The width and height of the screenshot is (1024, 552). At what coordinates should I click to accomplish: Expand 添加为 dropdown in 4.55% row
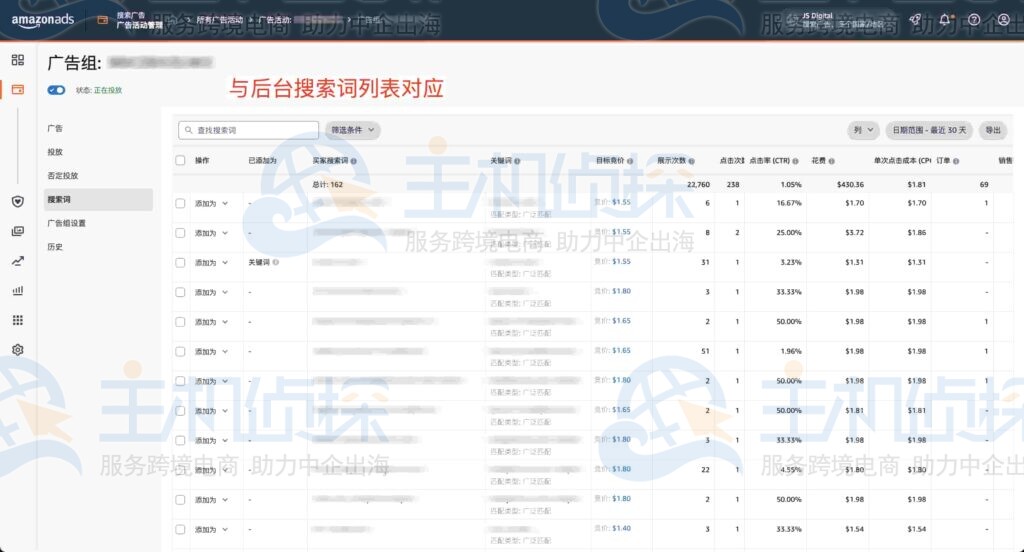[x=212, y=470]
